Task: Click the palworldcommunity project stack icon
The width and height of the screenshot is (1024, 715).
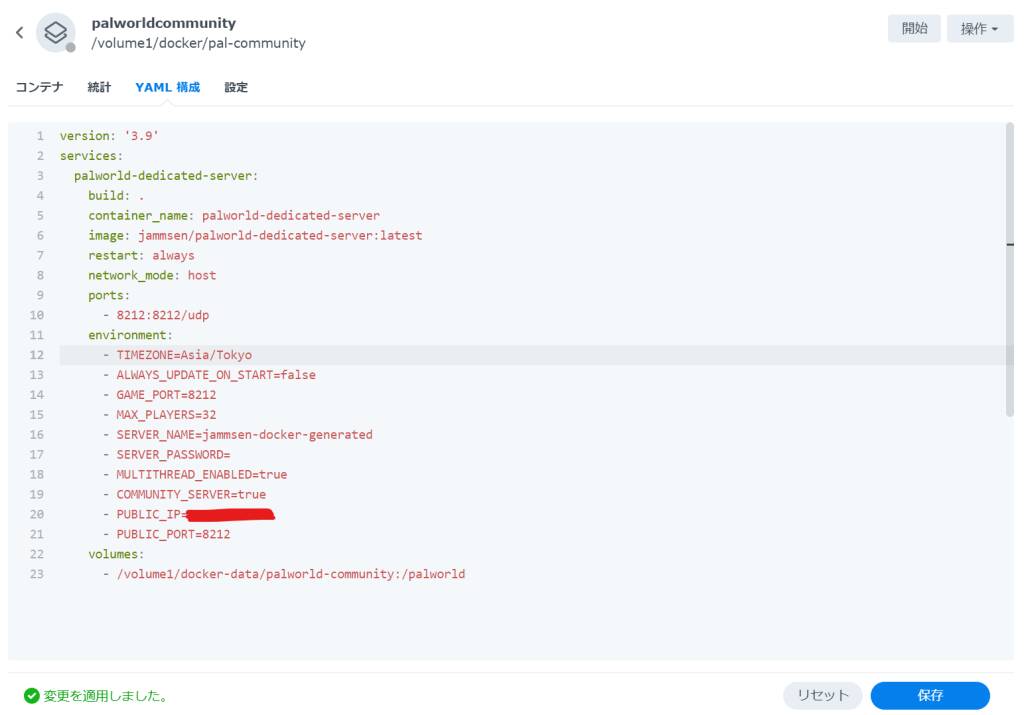Action: [56, 32]
